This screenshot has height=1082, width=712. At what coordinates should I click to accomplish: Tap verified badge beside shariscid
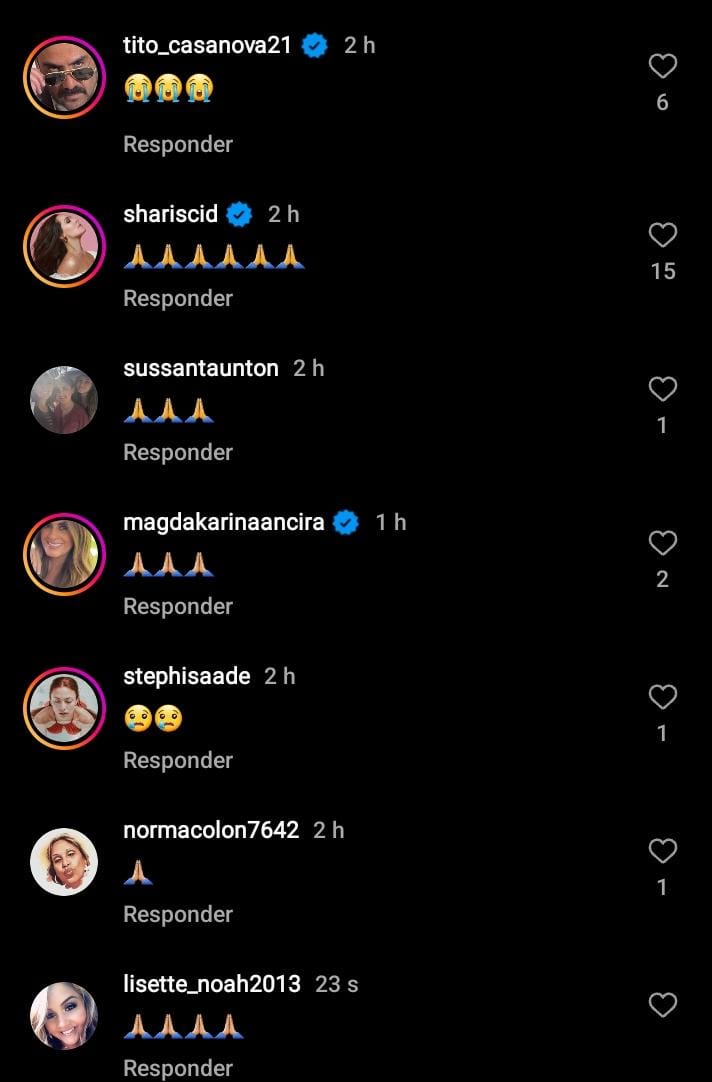tap(239, 214)
